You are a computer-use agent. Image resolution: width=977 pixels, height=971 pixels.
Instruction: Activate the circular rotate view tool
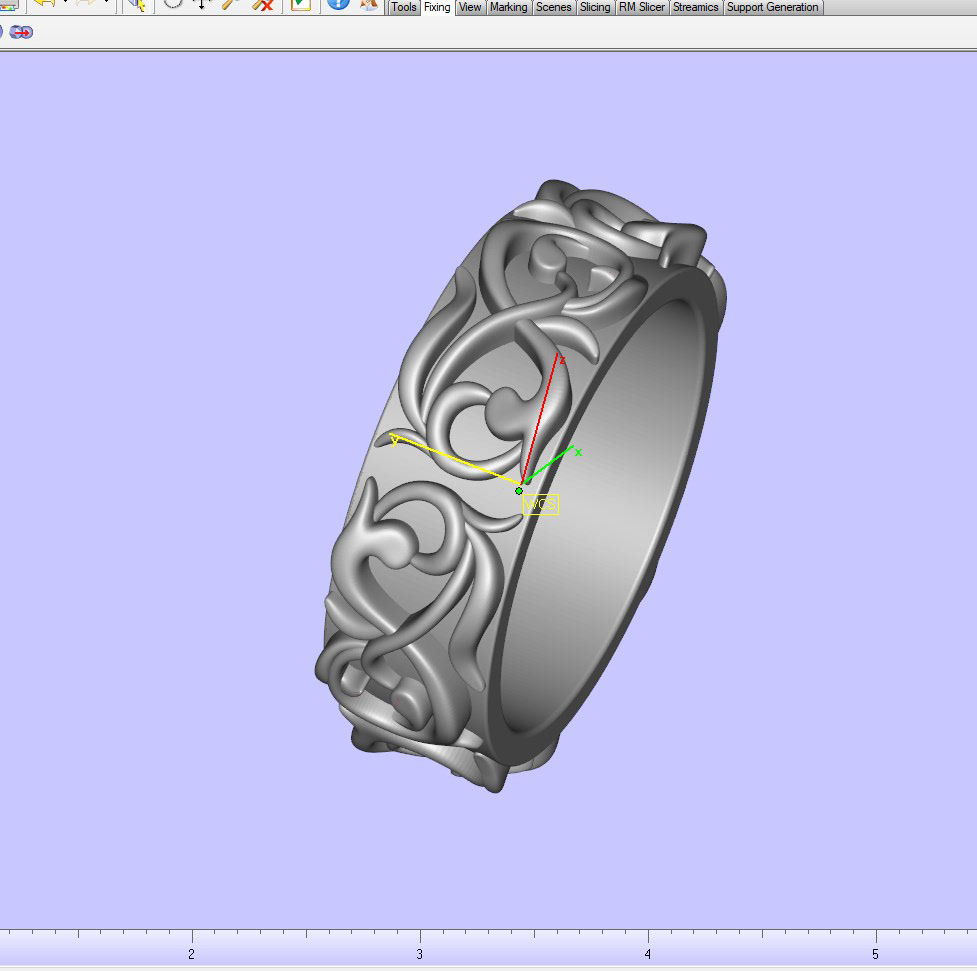[173, 4]
